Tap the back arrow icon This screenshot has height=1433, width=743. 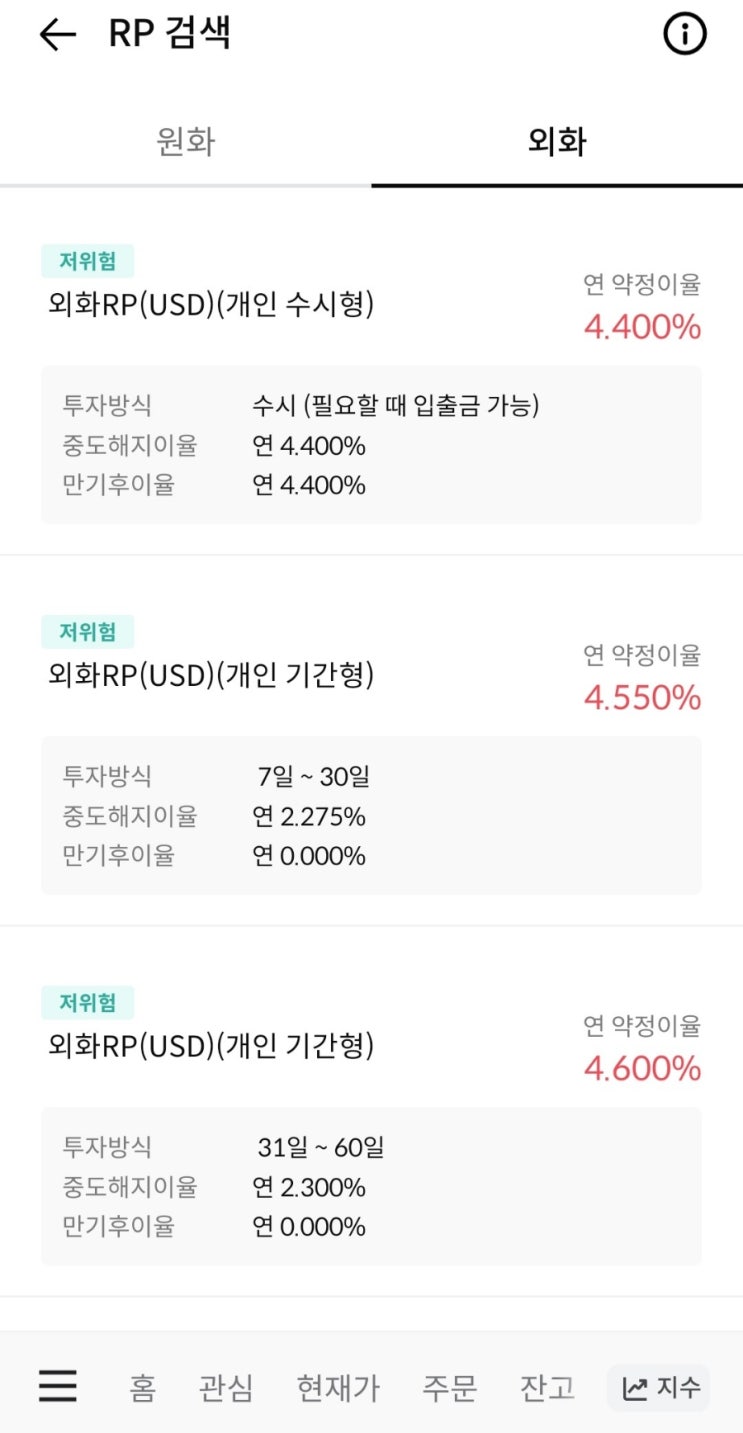(x=57, y=35)
